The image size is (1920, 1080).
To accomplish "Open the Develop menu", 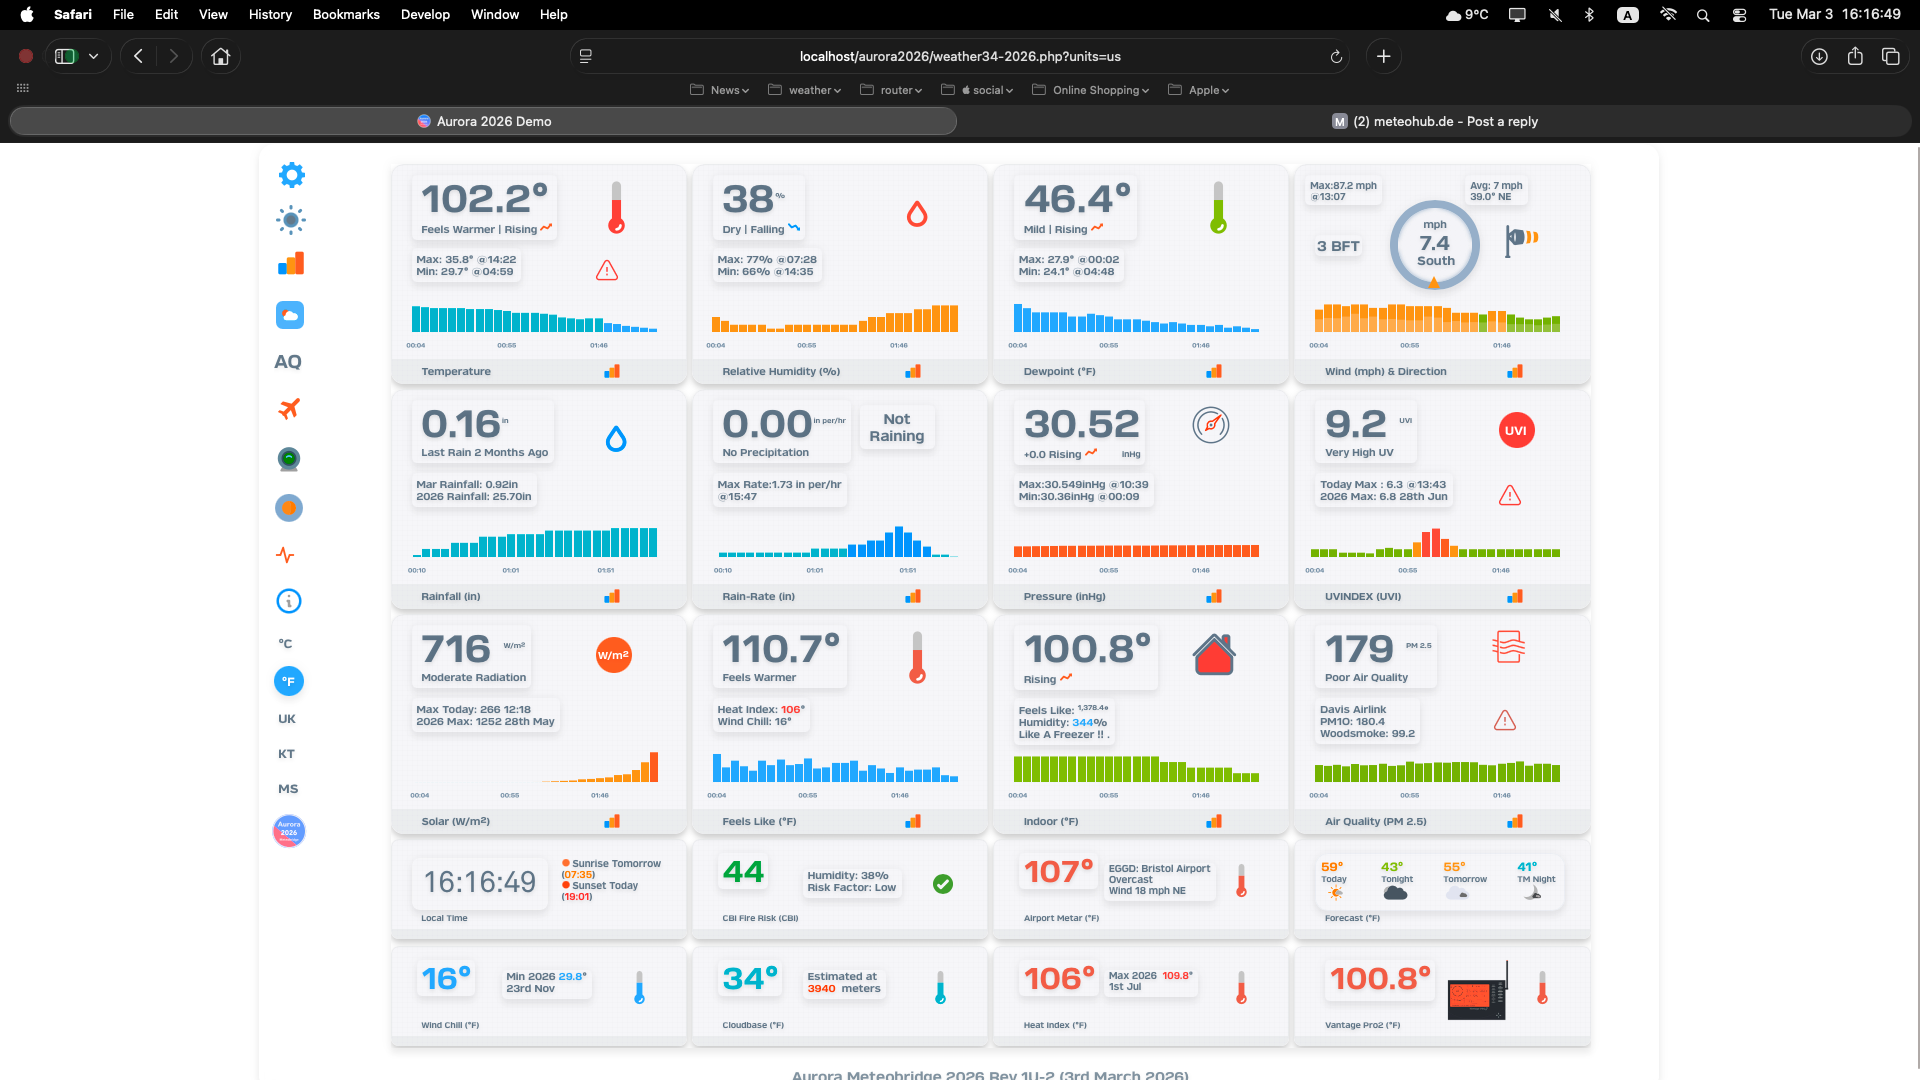I will coord(425,14).
